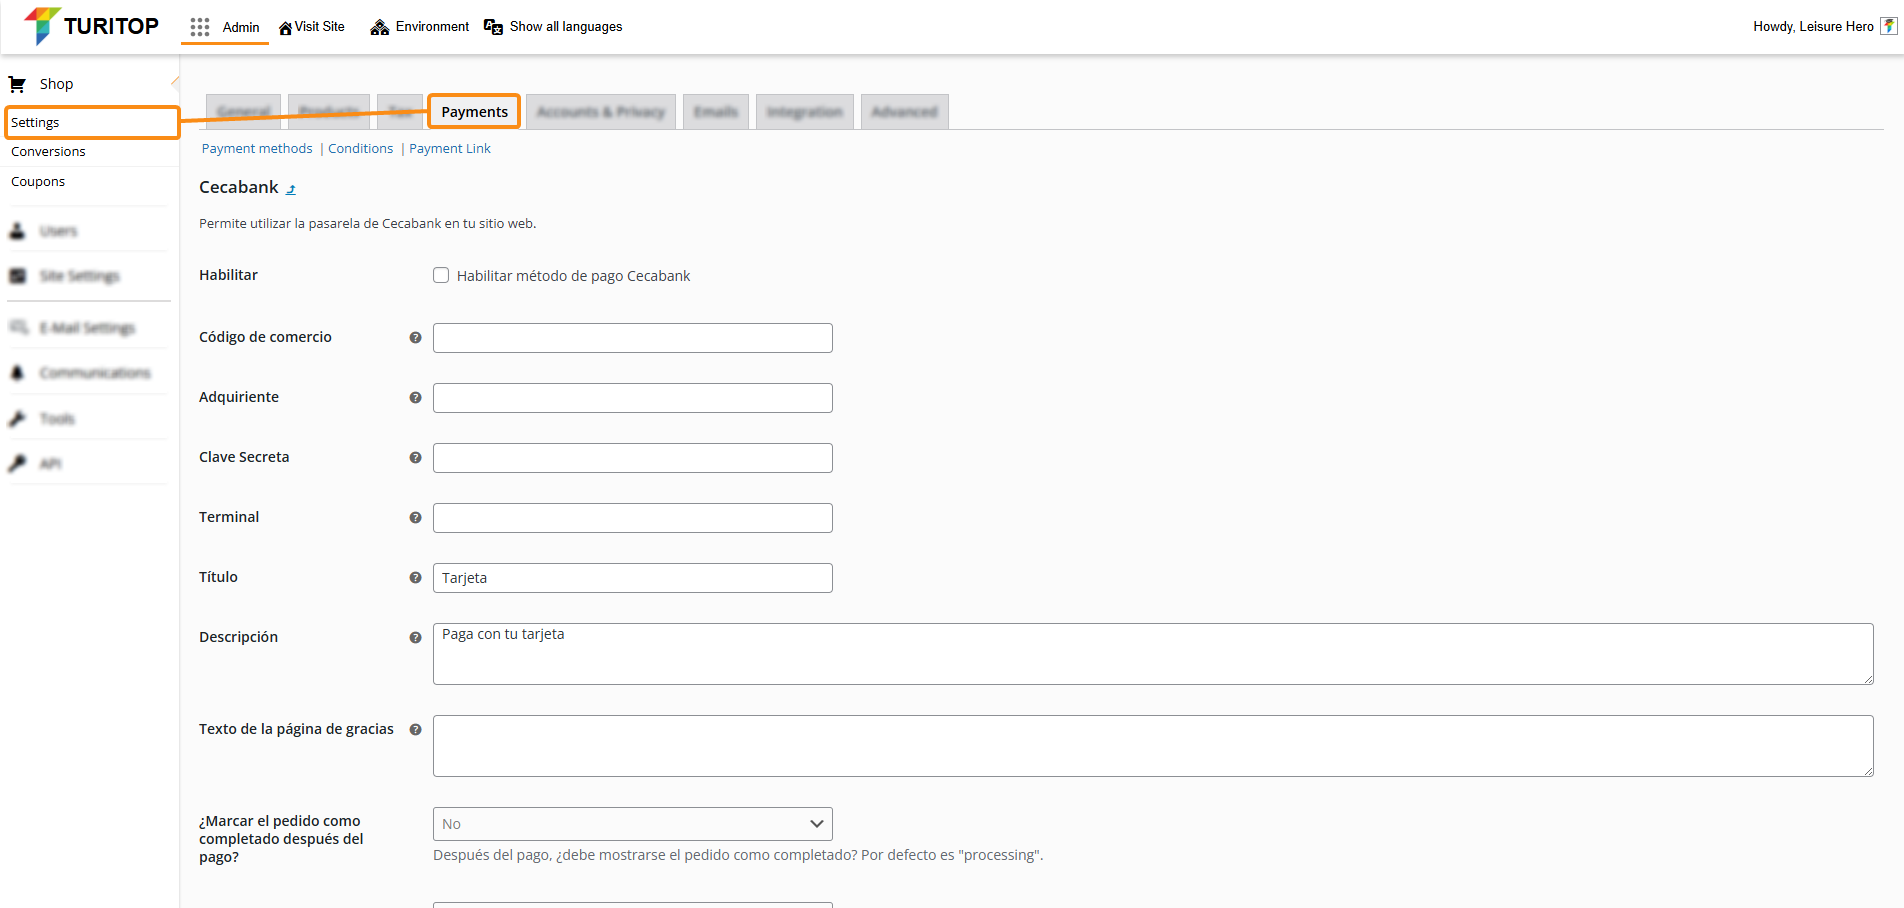Image resolution: width=1904 pixels, height=908 pixels.
Task: Click help icon next to Clave Secreta
Action: point(415,458)
